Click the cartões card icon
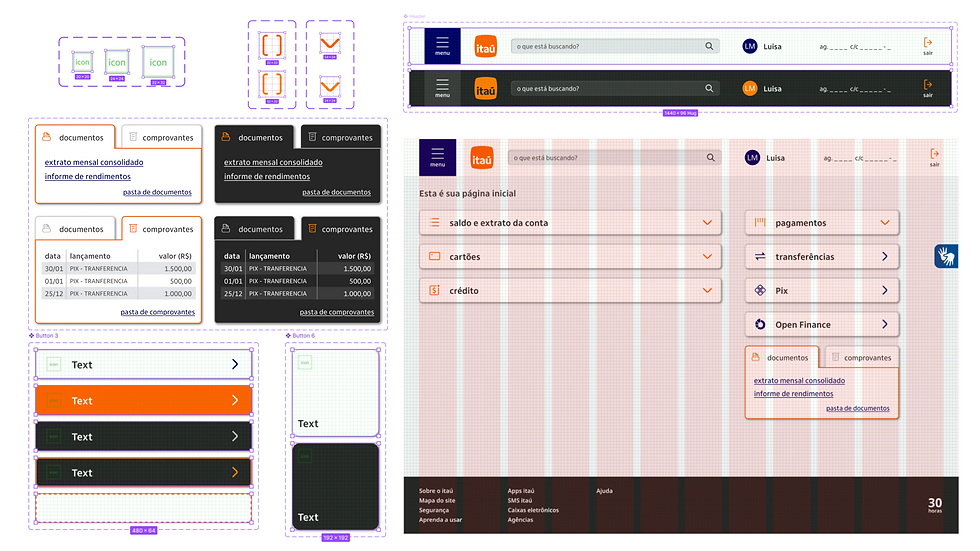Viewport: 980px width, 551px height. [x=434, y=256]
